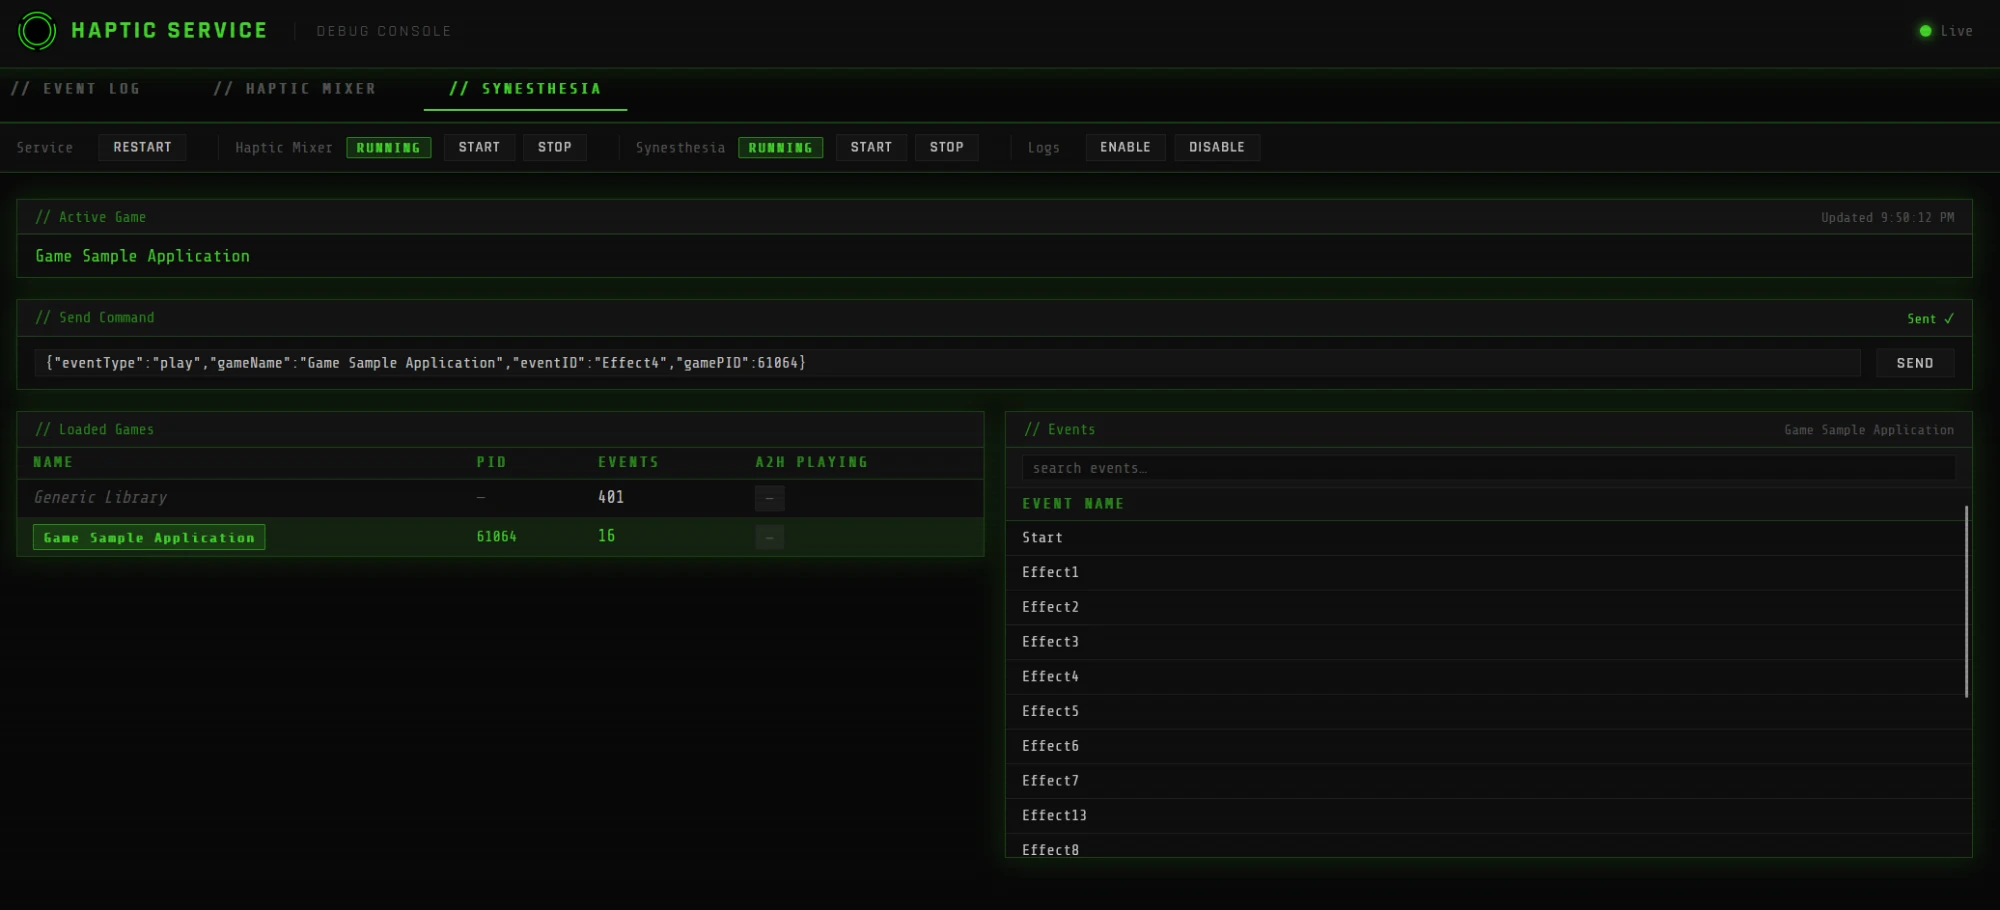The width and height of the screenshot is (2000, 910).
Task: Toggle A2H playing for Generic Library
Action: coord(769,498)
